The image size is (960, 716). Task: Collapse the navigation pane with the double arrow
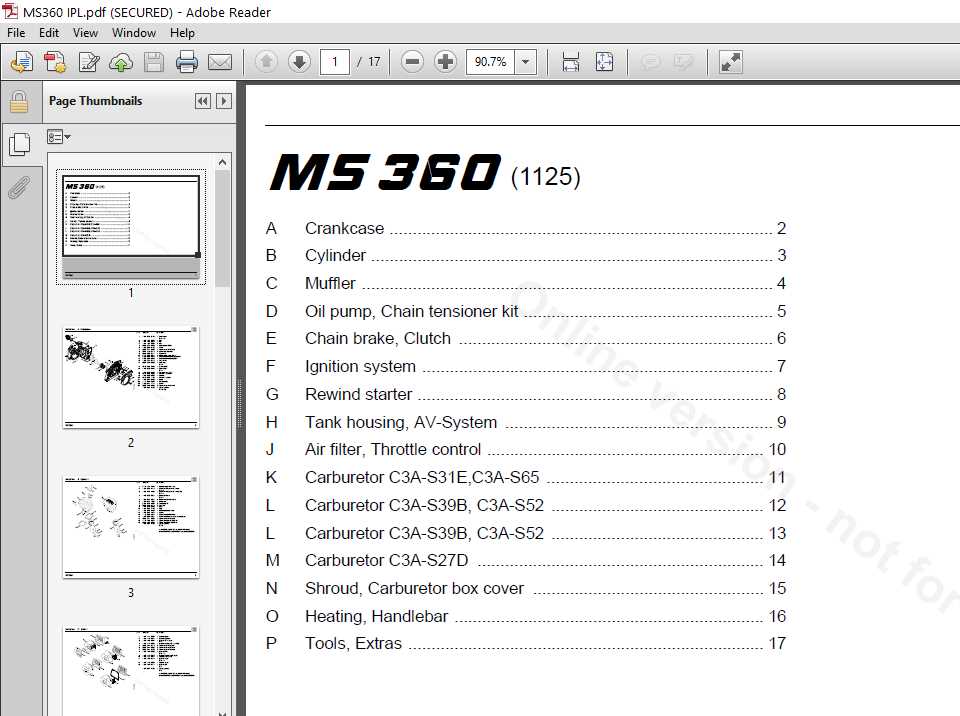click(203, 101)
